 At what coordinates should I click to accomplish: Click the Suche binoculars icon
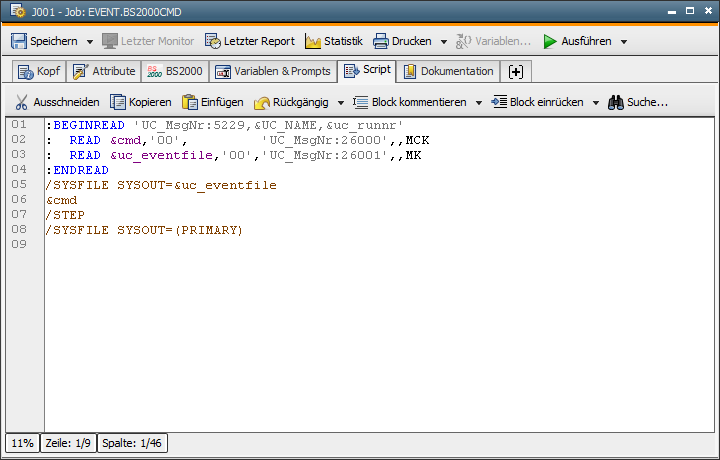coord(616,102)
